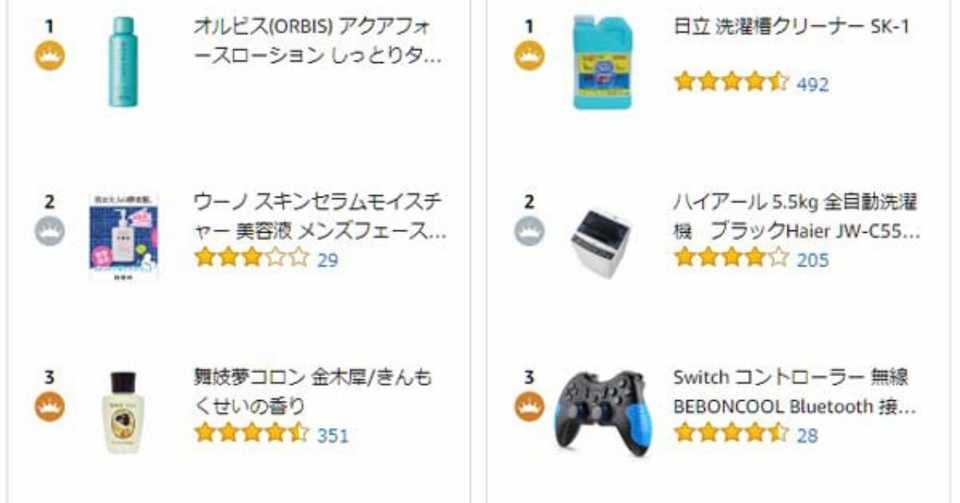Open the 351 reviews count link
960x503 pixels.
332,435
